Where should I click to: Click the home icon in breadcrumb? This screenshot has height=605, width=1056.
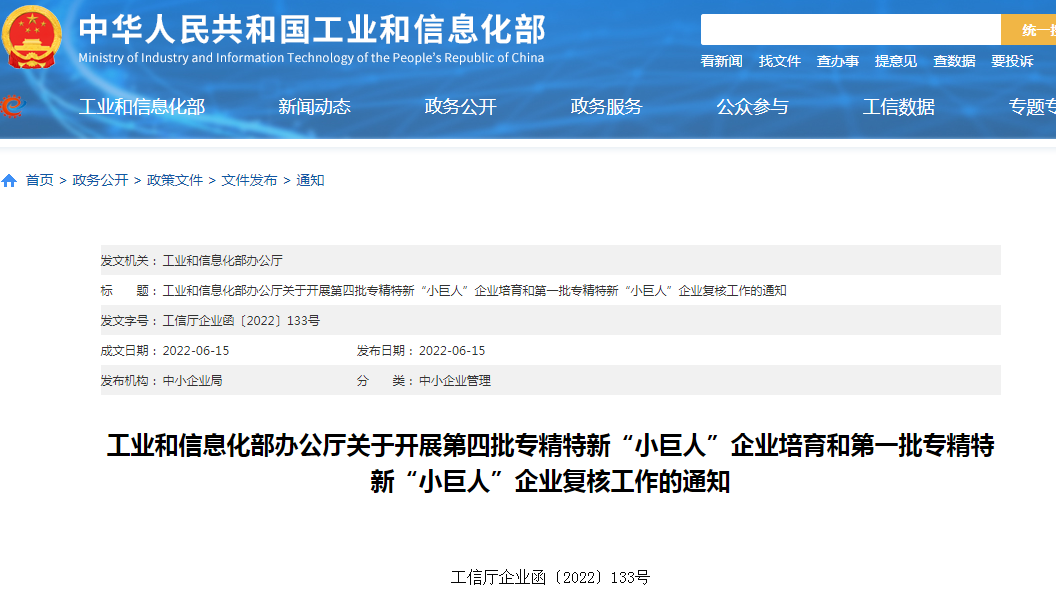(x=9, y=181)
